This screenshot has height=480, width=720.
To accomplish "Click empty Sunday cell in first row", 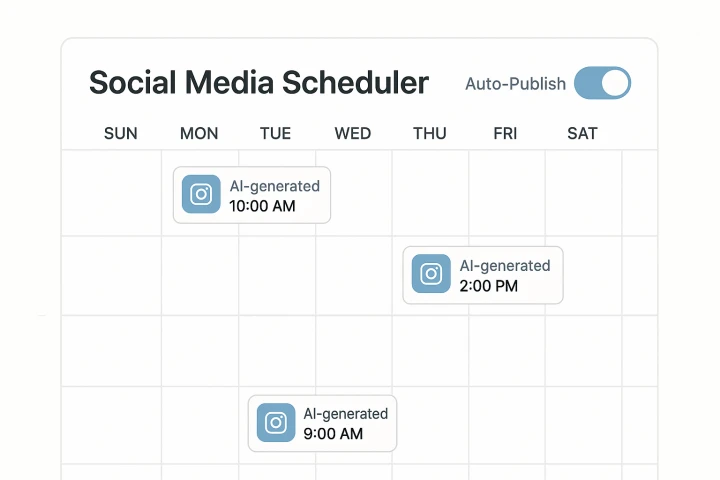I will click(112, 193).
